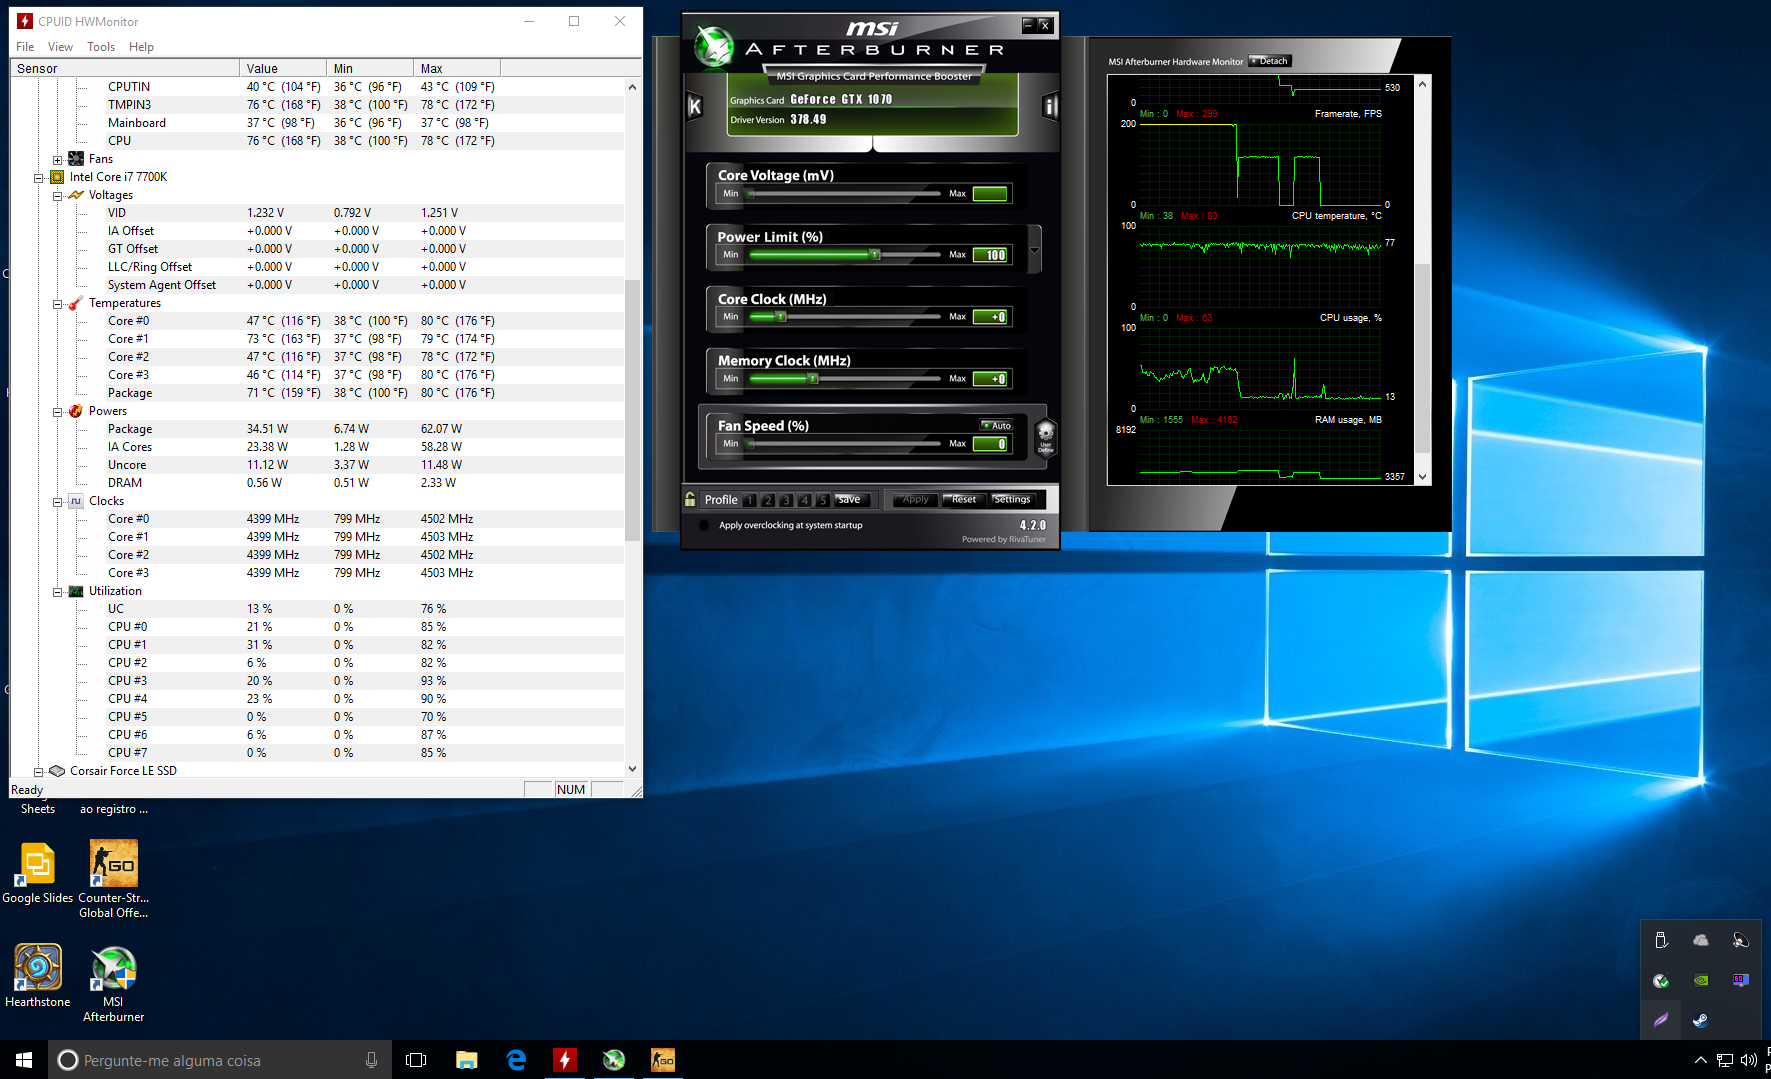The image size is (1771, 1079).
Task: Collapse the Corsair Force LE SSD node
Action: [x=38, y=771]
